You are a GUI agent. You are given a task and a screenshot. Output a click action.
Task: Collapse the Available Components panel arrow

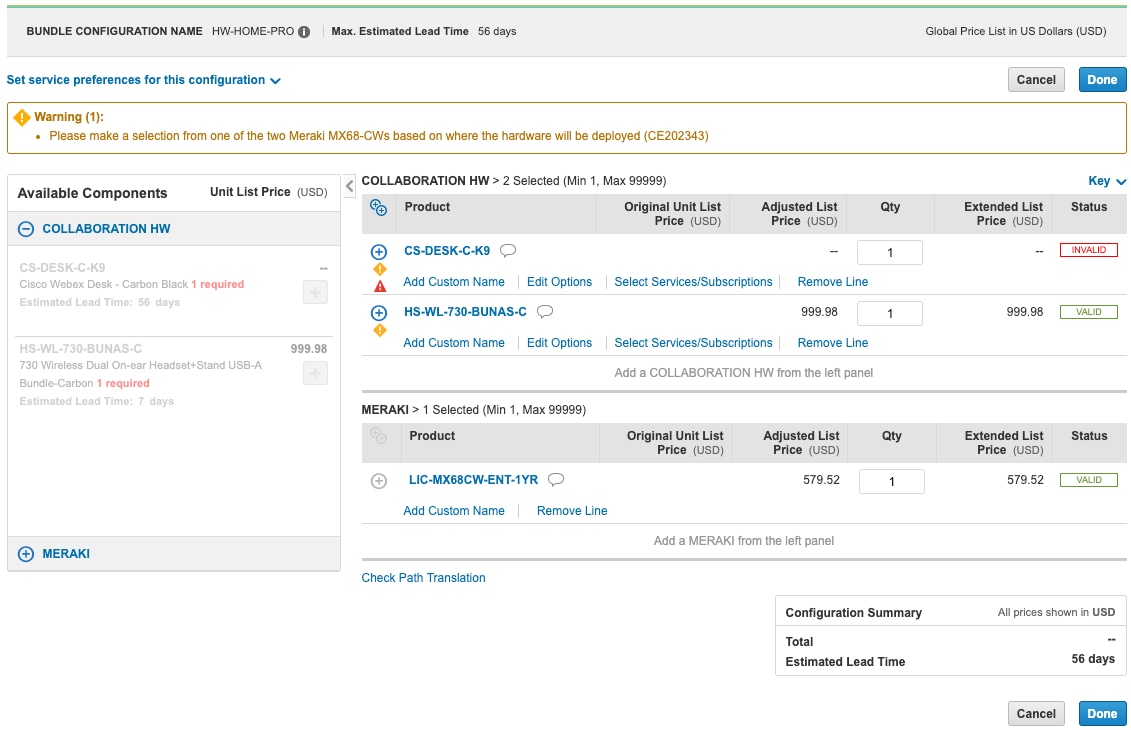(349, 185)
